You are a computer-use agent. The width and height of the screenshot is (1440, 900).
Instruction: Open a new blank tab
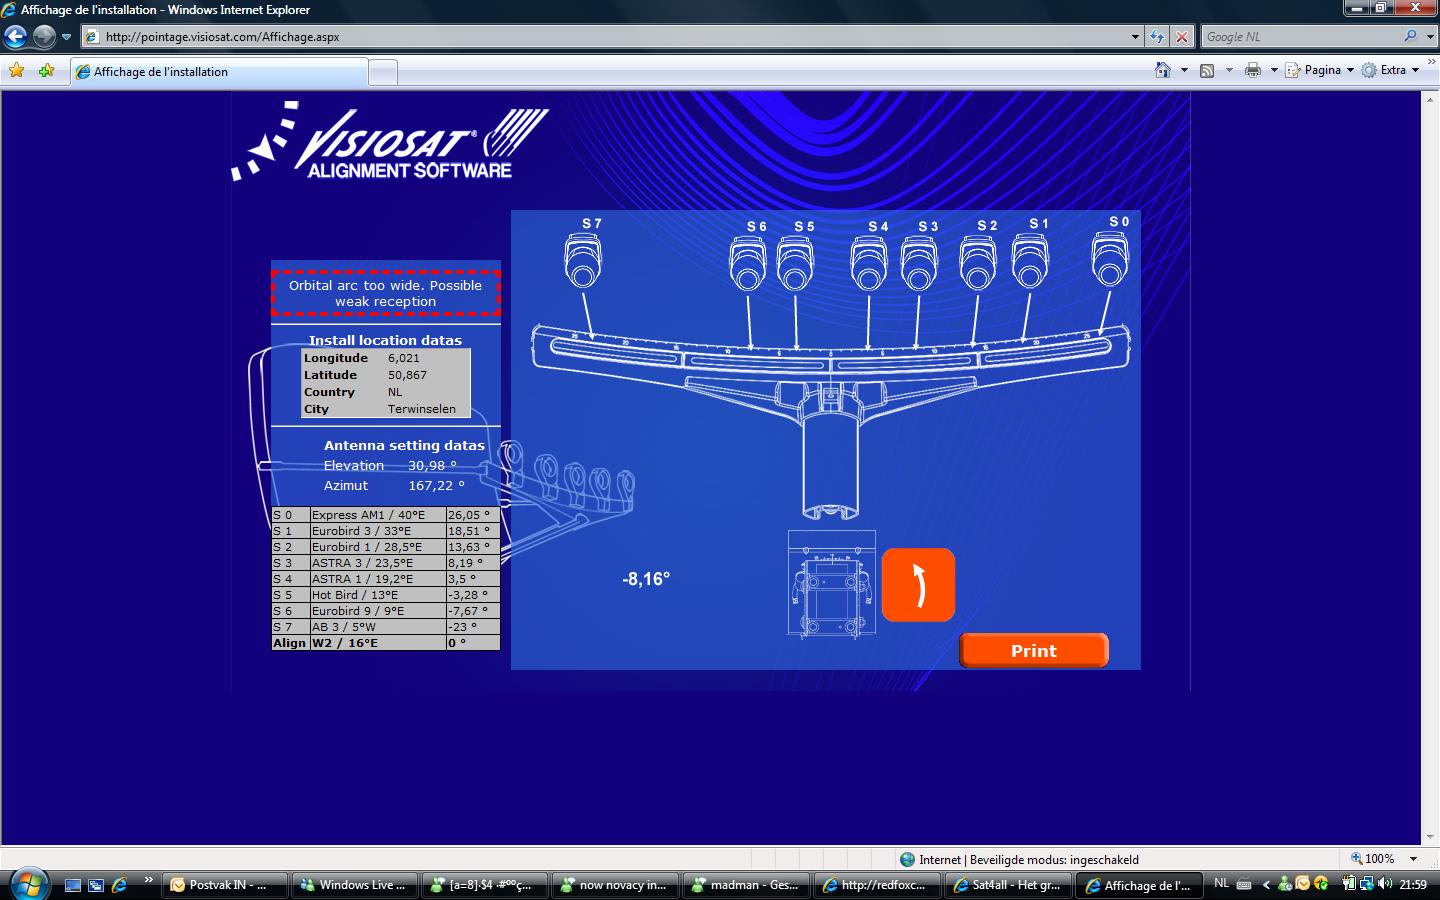coord(383,72)
